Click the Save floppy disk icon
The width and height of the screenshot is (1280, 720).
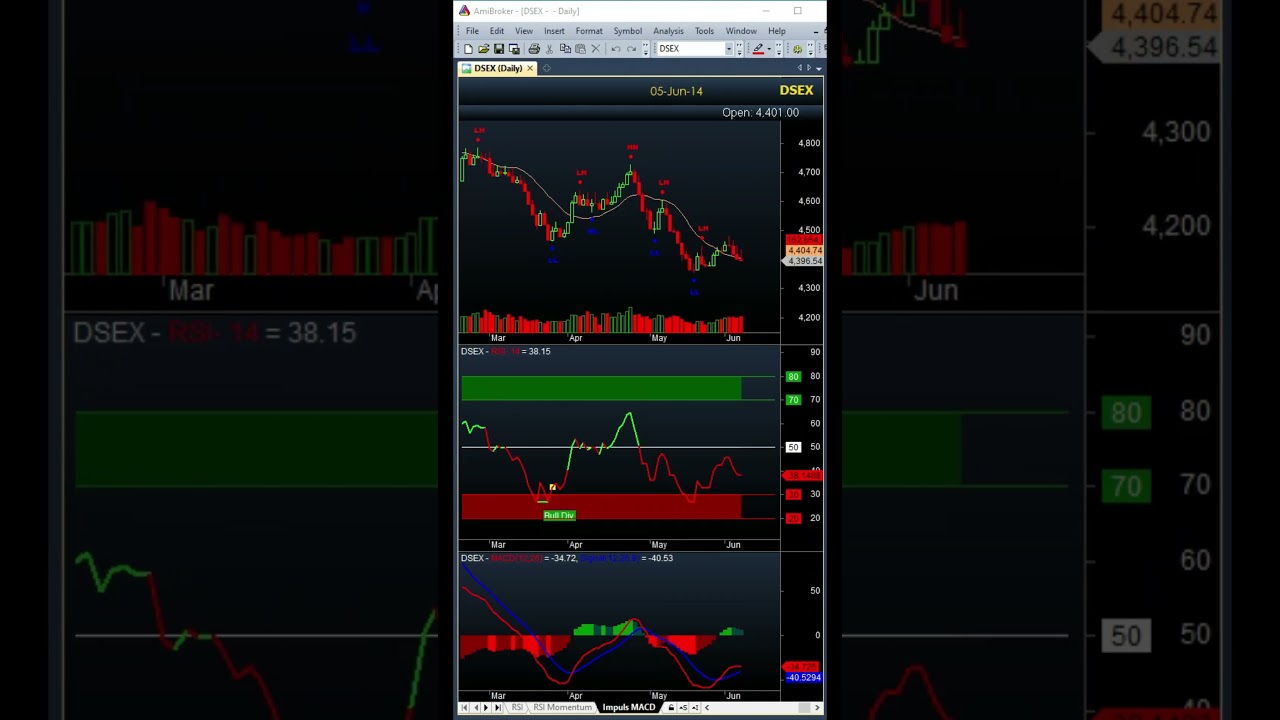[x=499, y=49]
